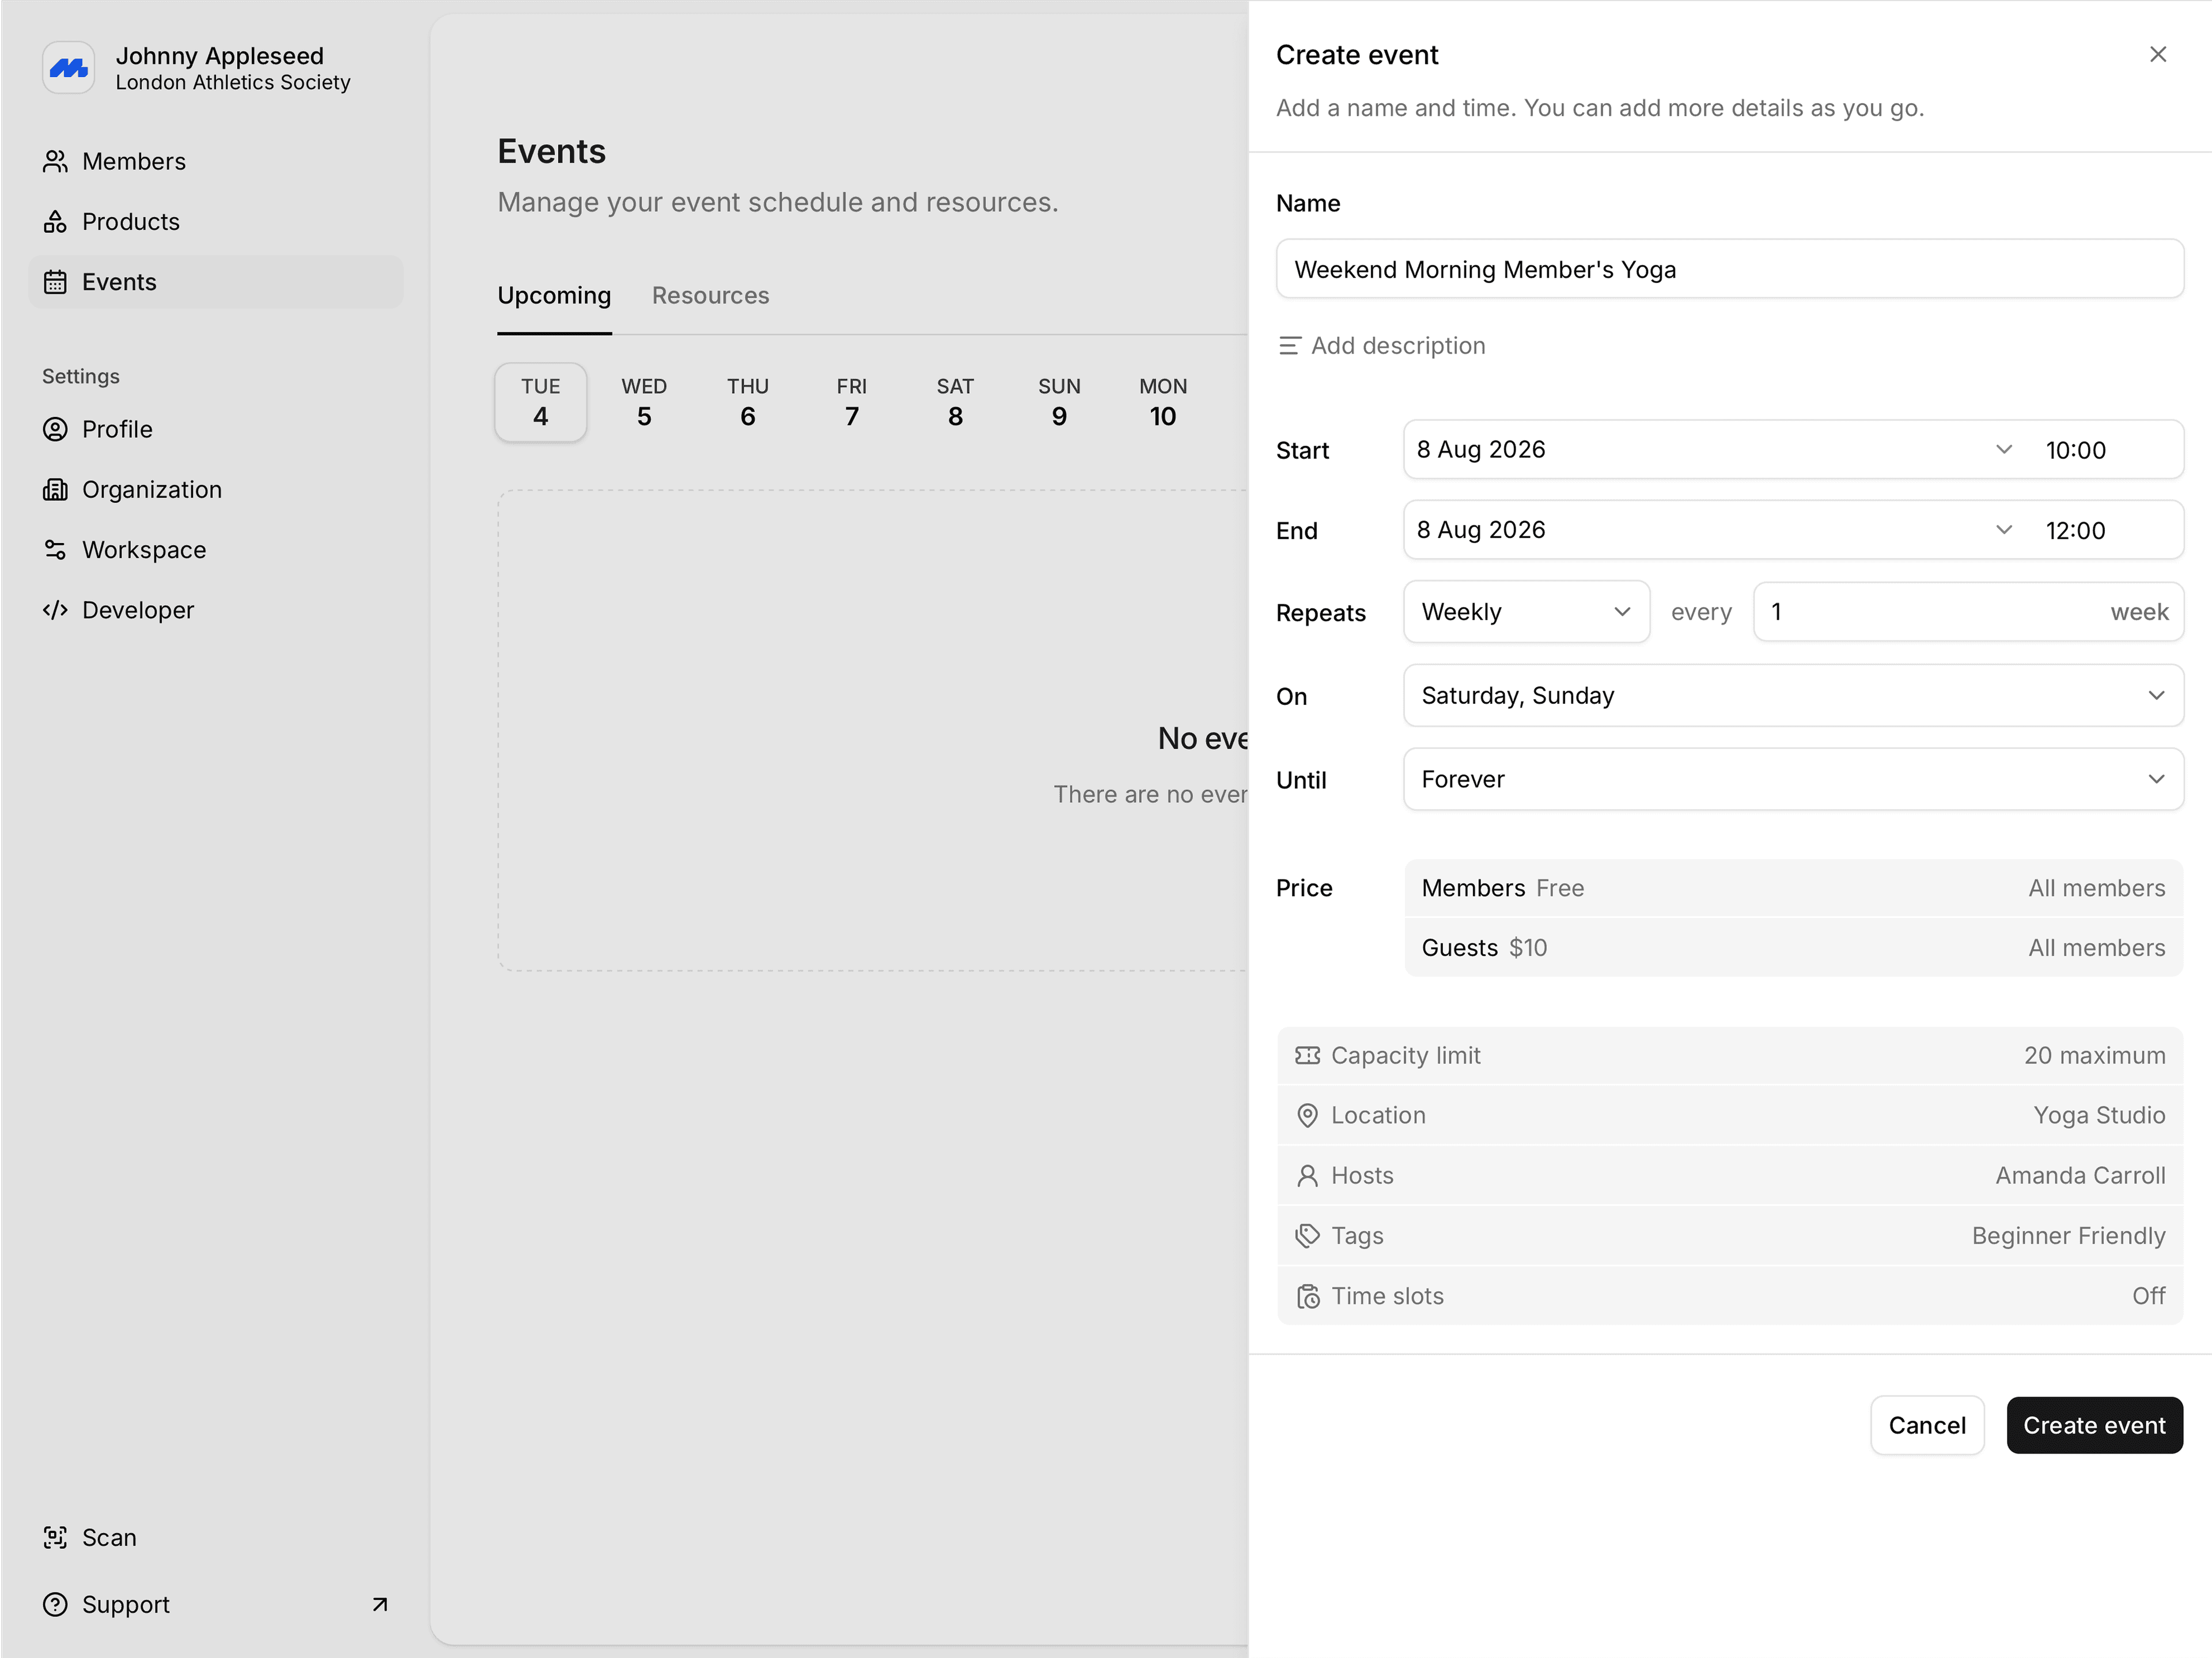Viewport: 2212px width, 1658px height.
Task: Select Saturday 8 in date strip
Action: point(955,402)
